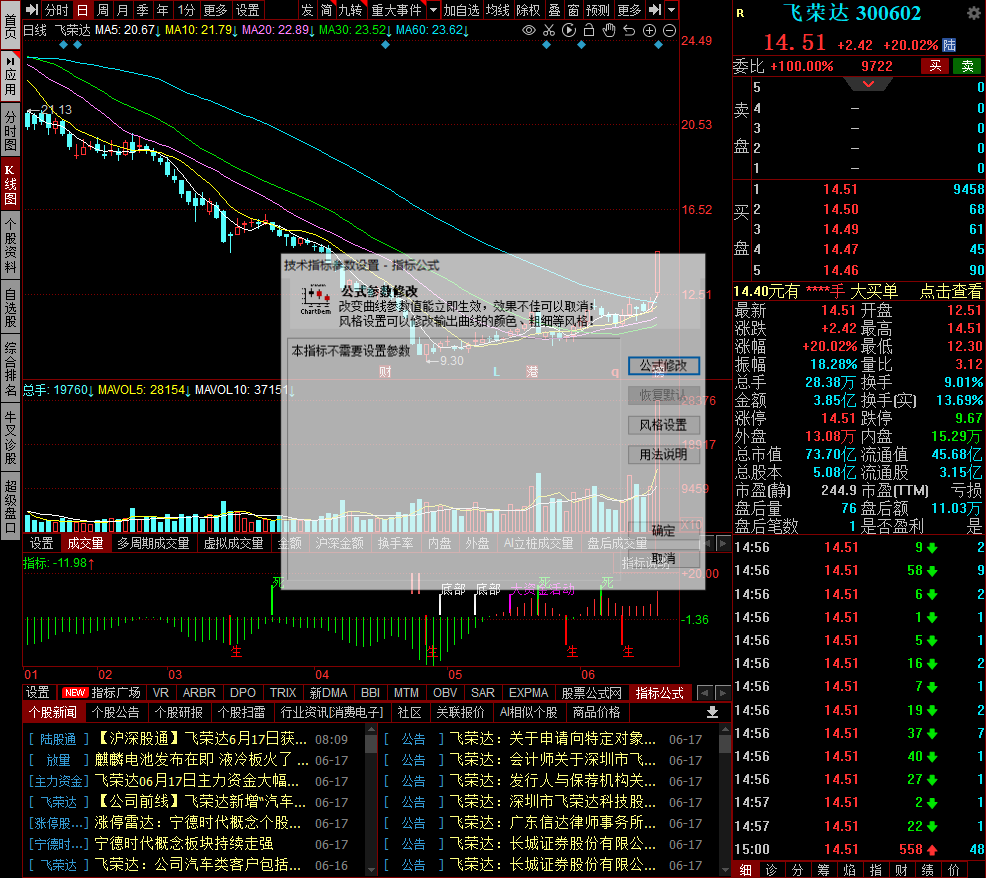986x878 pixels.
Task: Open the 更多 menu after 预测
Action: 629,10
